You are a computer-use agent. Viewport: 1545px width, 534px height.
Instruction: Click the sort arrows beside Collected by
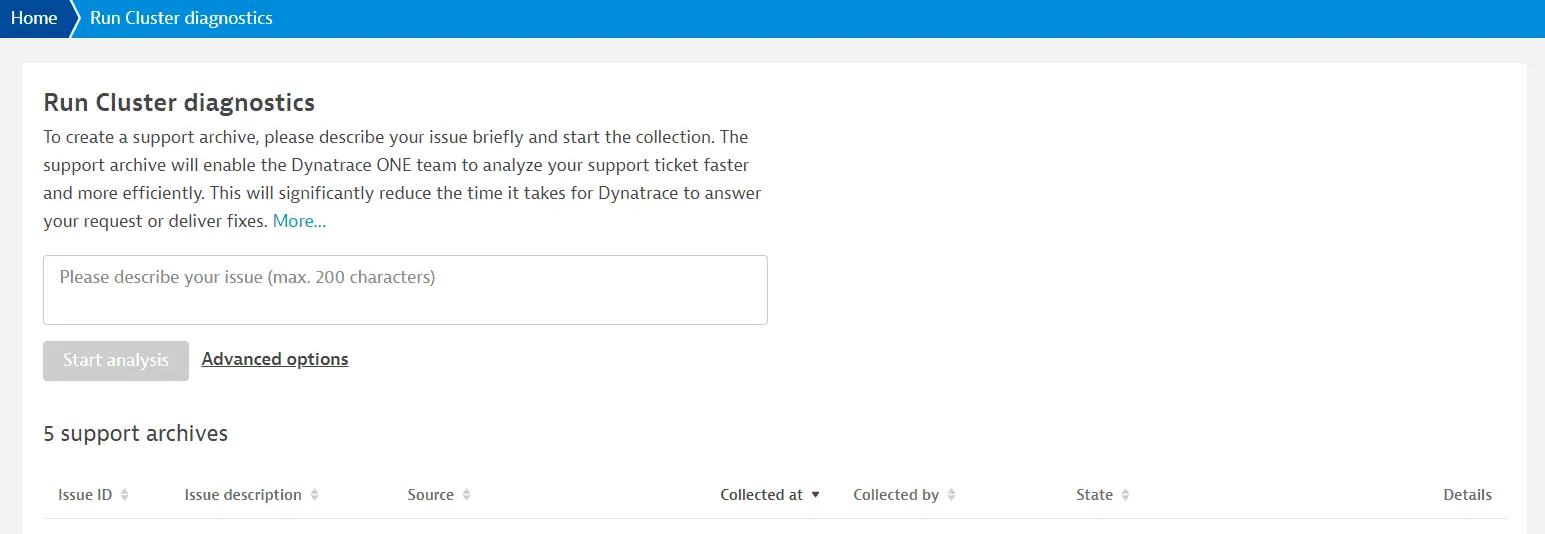click(x=951, y=495)
